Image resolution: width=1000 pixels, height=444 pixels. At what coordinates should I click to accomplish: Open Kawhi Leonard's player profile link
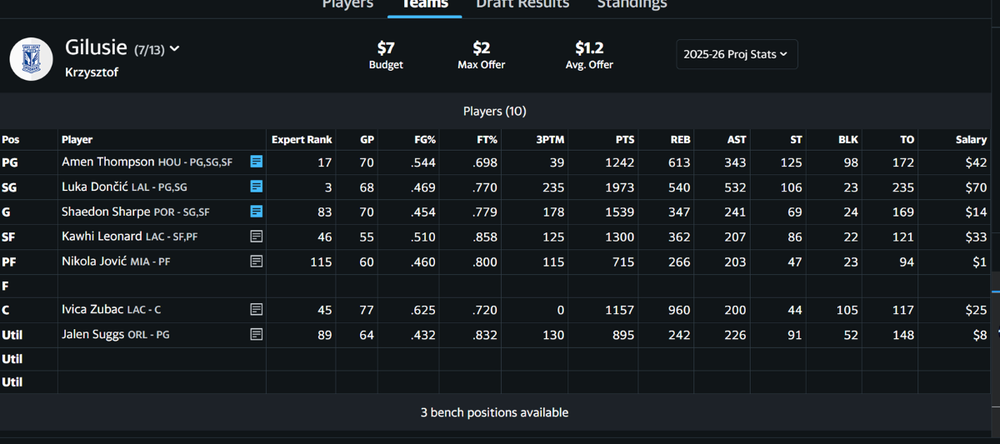point(103,236)
